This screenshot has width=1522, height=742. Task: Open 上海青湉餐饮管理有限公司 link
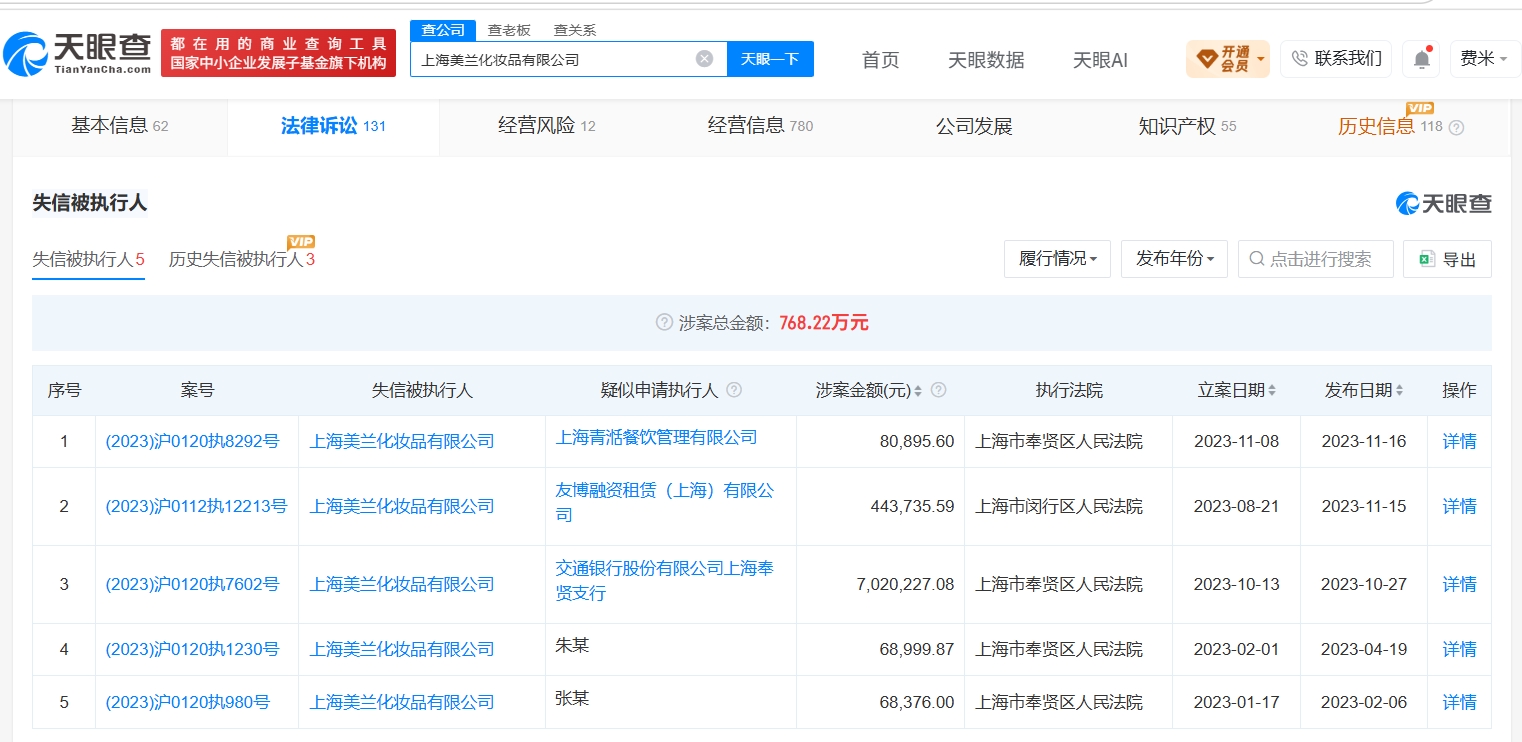(656, 437)
